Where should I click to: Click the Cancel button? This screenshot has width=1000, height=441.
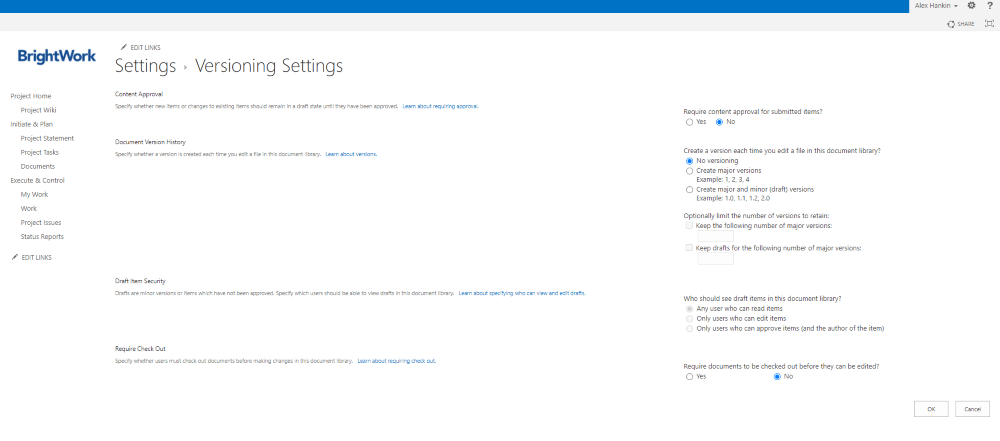click(x=971, y=409)
